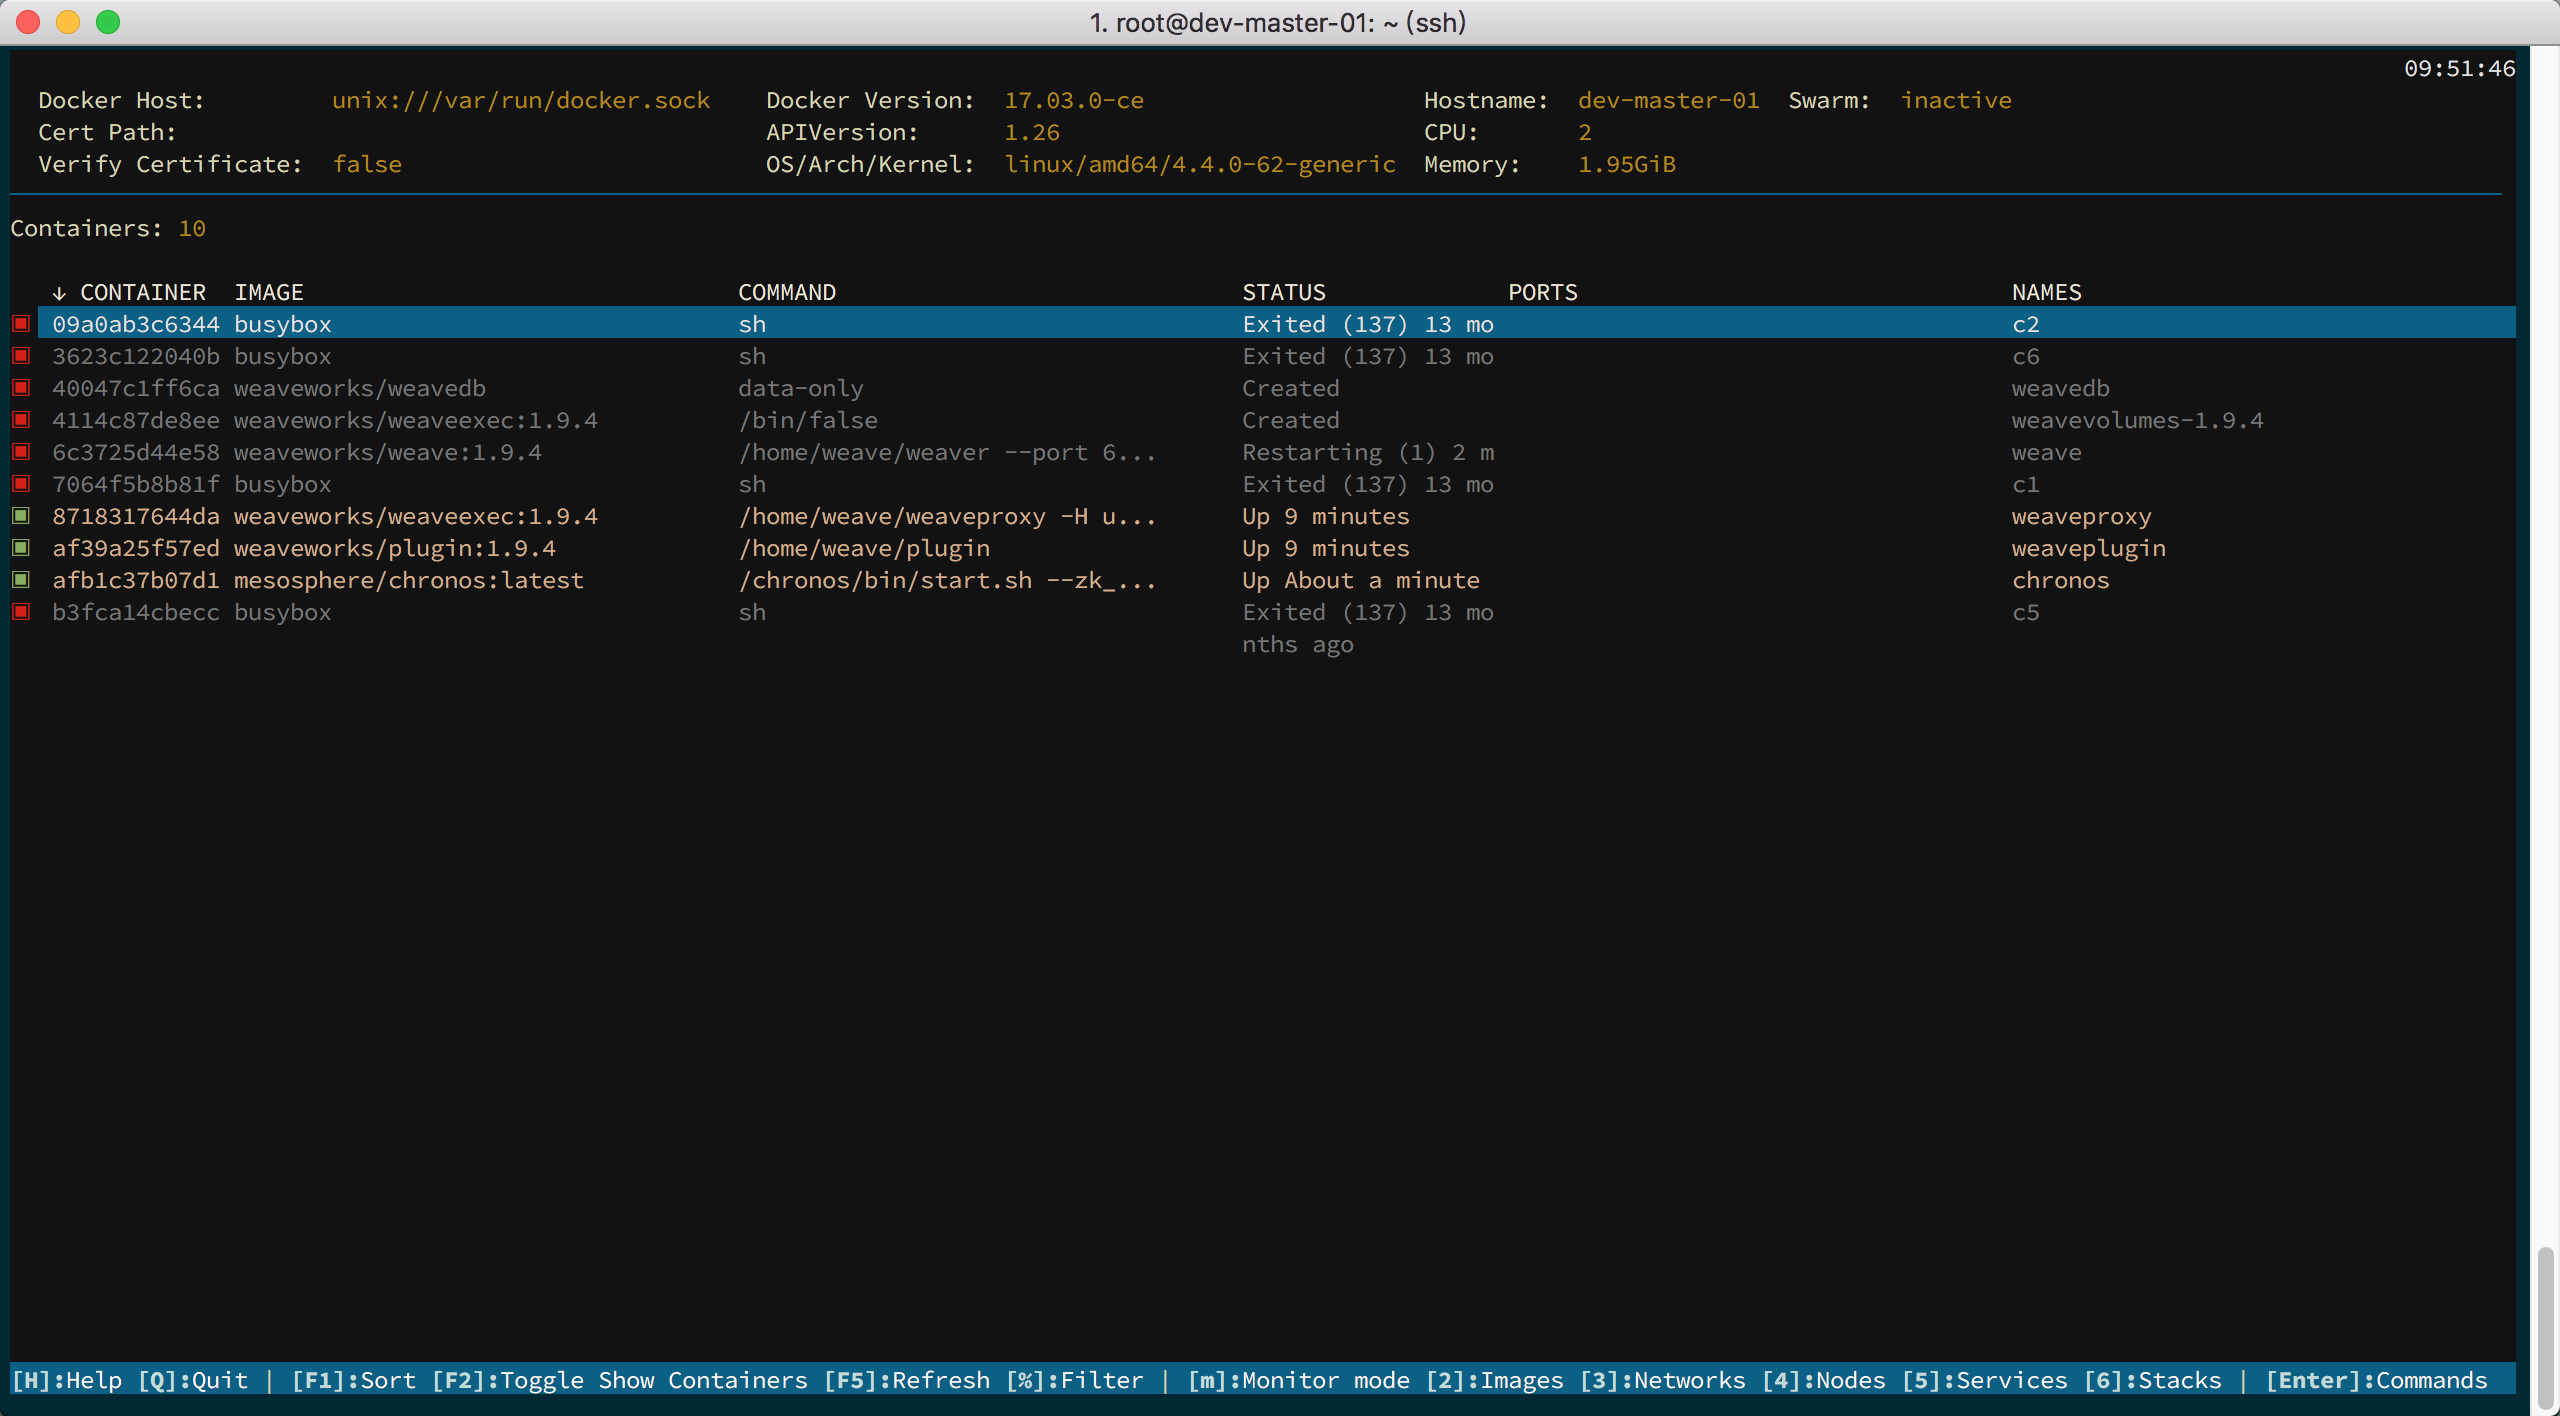This screenshot has height=1416, width=2560.
Task: Click the clock 09:51:46
Action: coord(2460,68)
